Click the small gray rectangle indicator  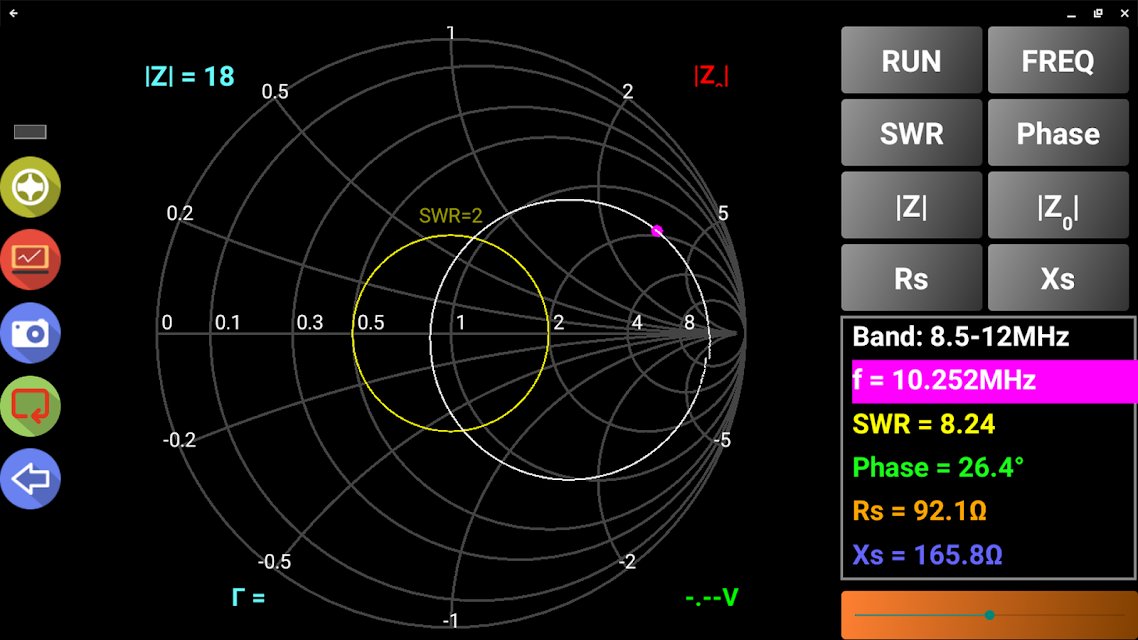pos(30,132)
